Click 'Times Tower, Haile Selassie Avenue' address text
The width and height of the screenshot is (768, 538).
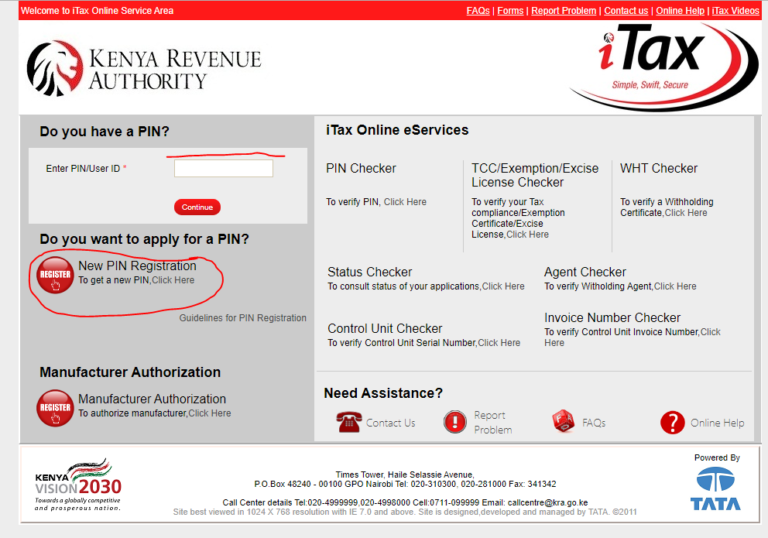[x=405, y=475]
